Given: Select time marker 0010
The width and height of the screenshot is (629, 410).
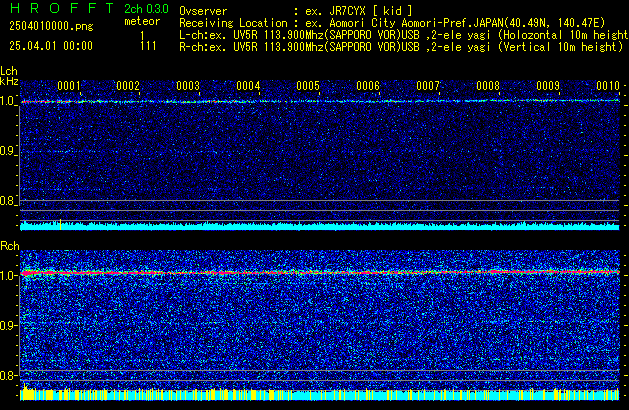Looking at the screenshot, I should (x=608, y=86).
